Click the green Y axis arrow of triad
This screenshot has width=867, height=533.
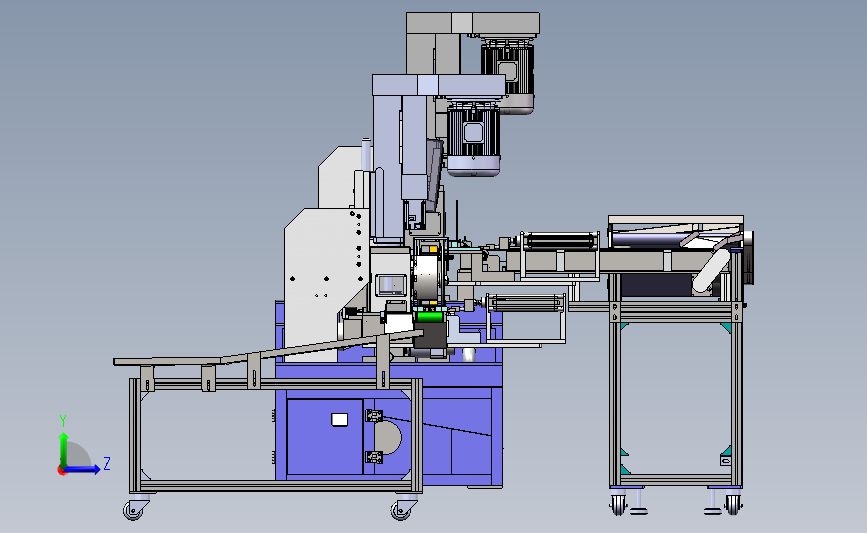point(64,449)
